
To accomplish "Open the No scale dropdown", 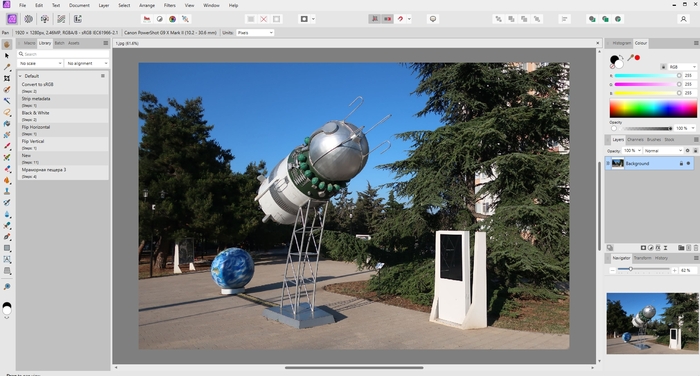I will [40, 63].
